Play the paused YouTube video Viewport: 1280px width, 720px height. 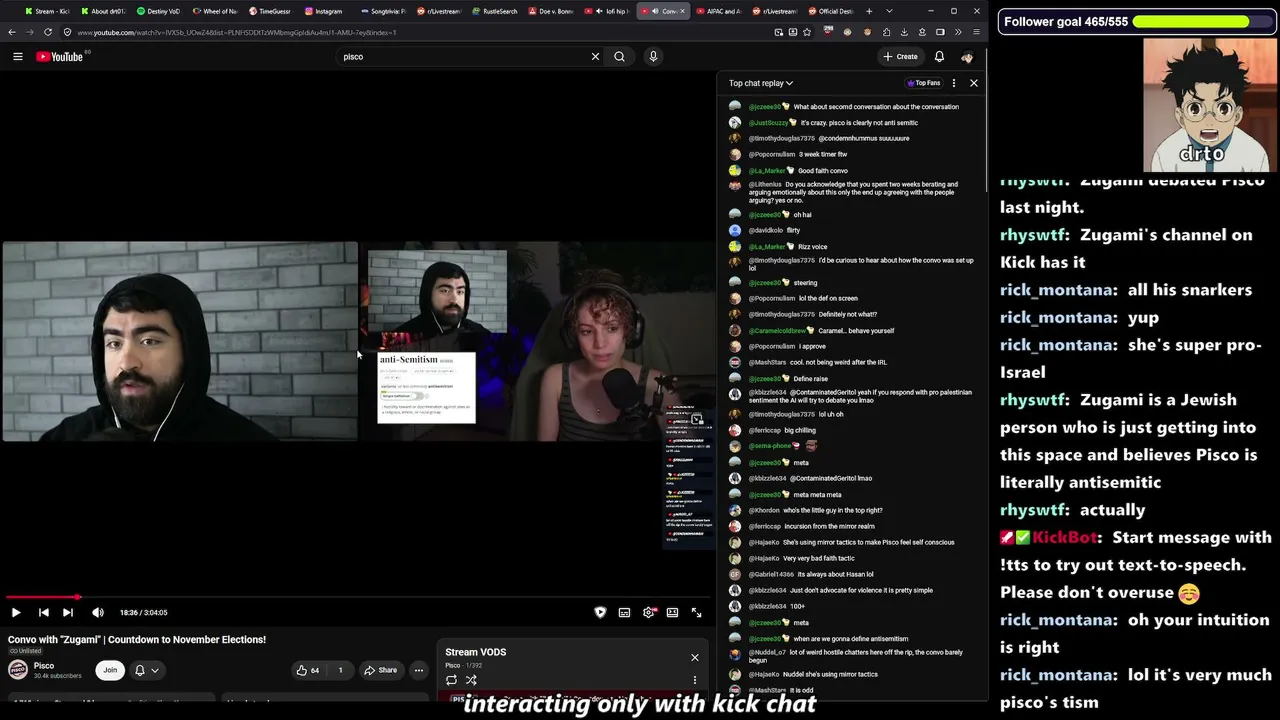point(16,612)
